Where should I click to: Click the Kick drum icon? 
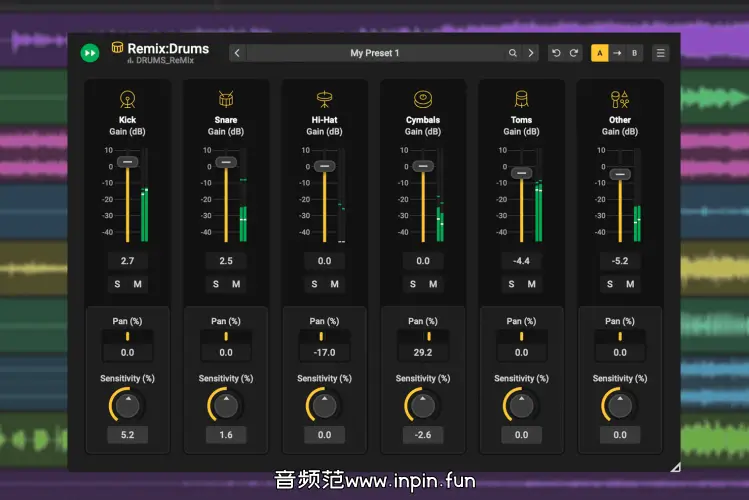pyautogui.click(x=127, y=99)
